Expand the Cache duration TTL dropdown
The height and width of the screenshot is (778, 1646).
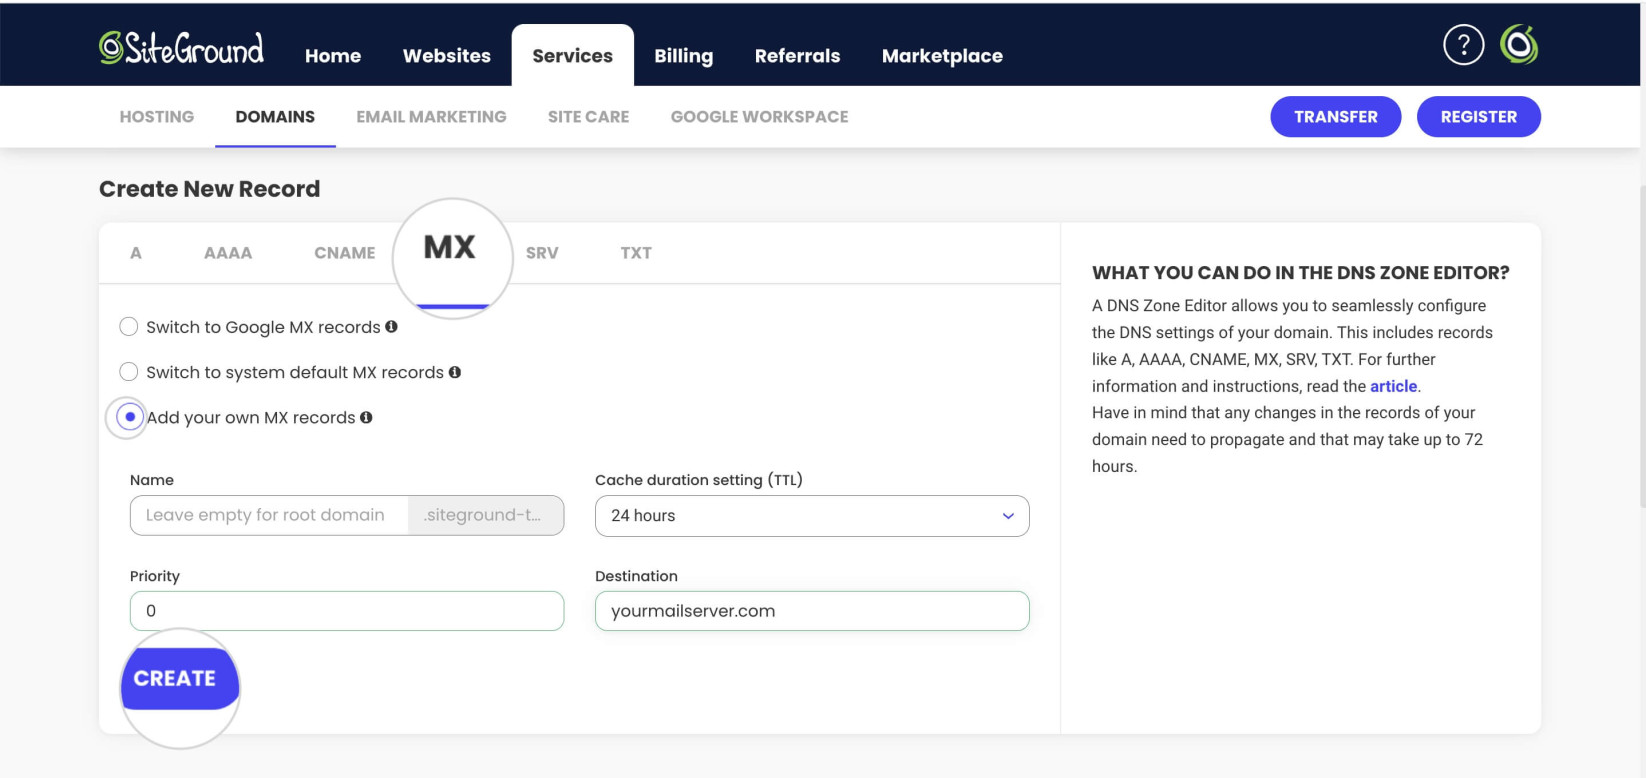812,516
